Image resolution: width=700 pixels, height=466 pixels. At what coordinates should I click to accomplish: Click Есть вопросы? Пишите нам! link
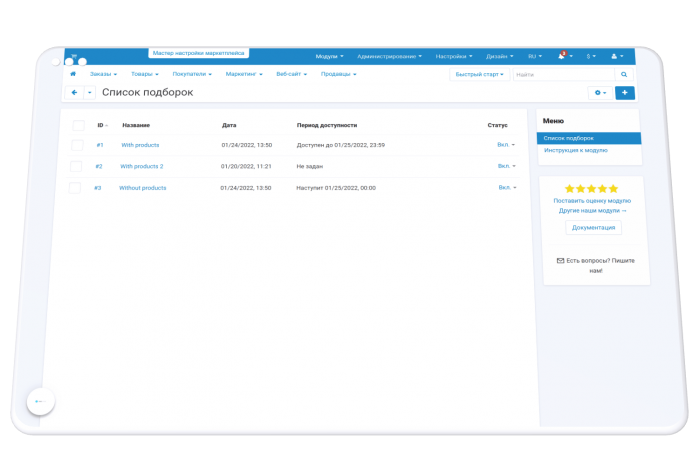click(596, 266)
